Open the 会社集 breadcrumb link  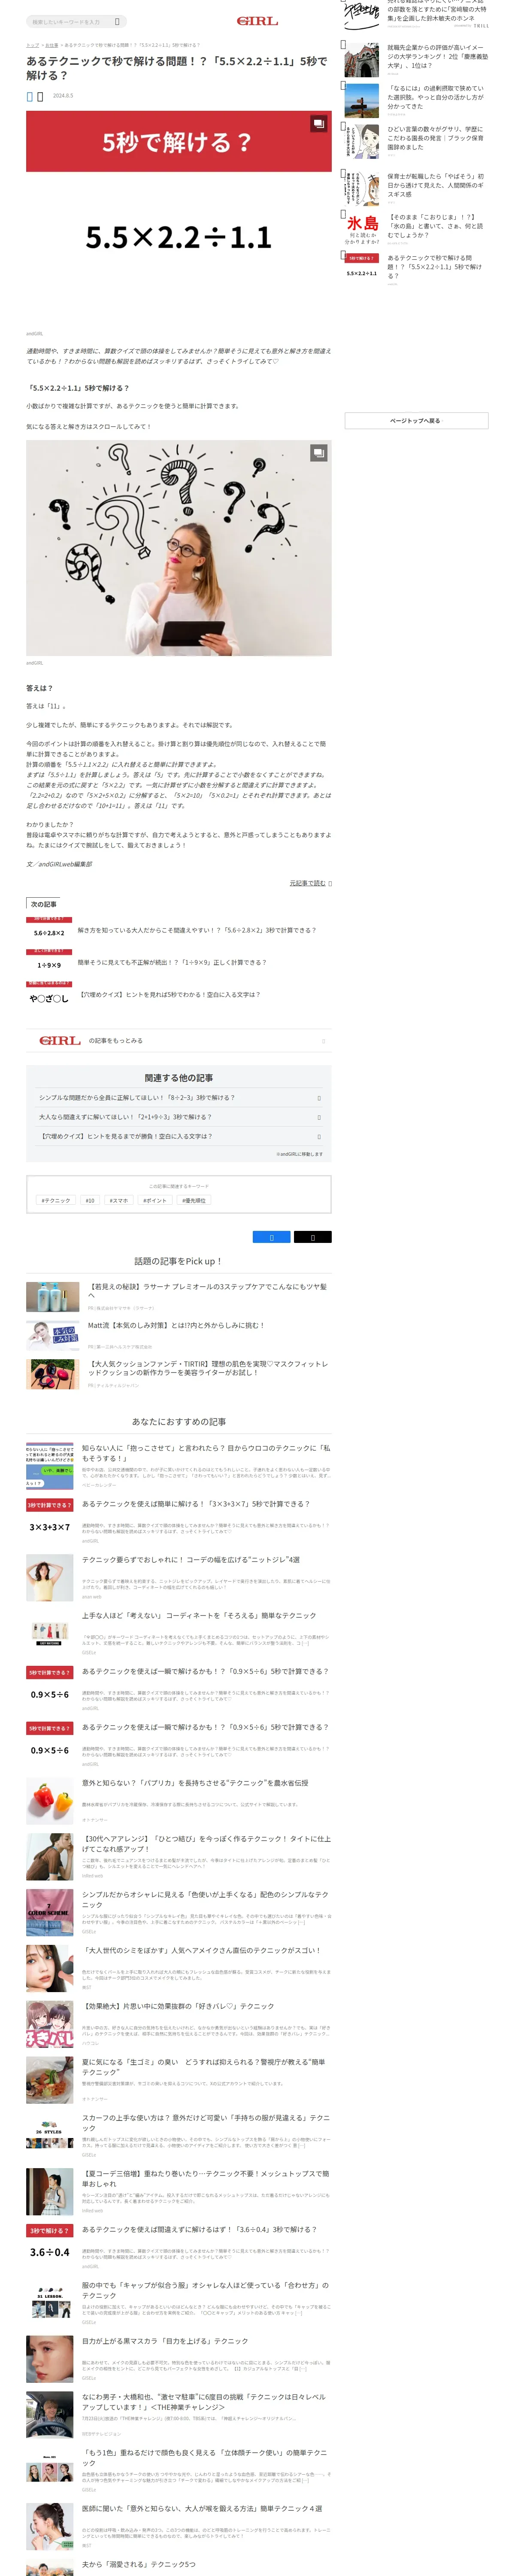[52, 45]
